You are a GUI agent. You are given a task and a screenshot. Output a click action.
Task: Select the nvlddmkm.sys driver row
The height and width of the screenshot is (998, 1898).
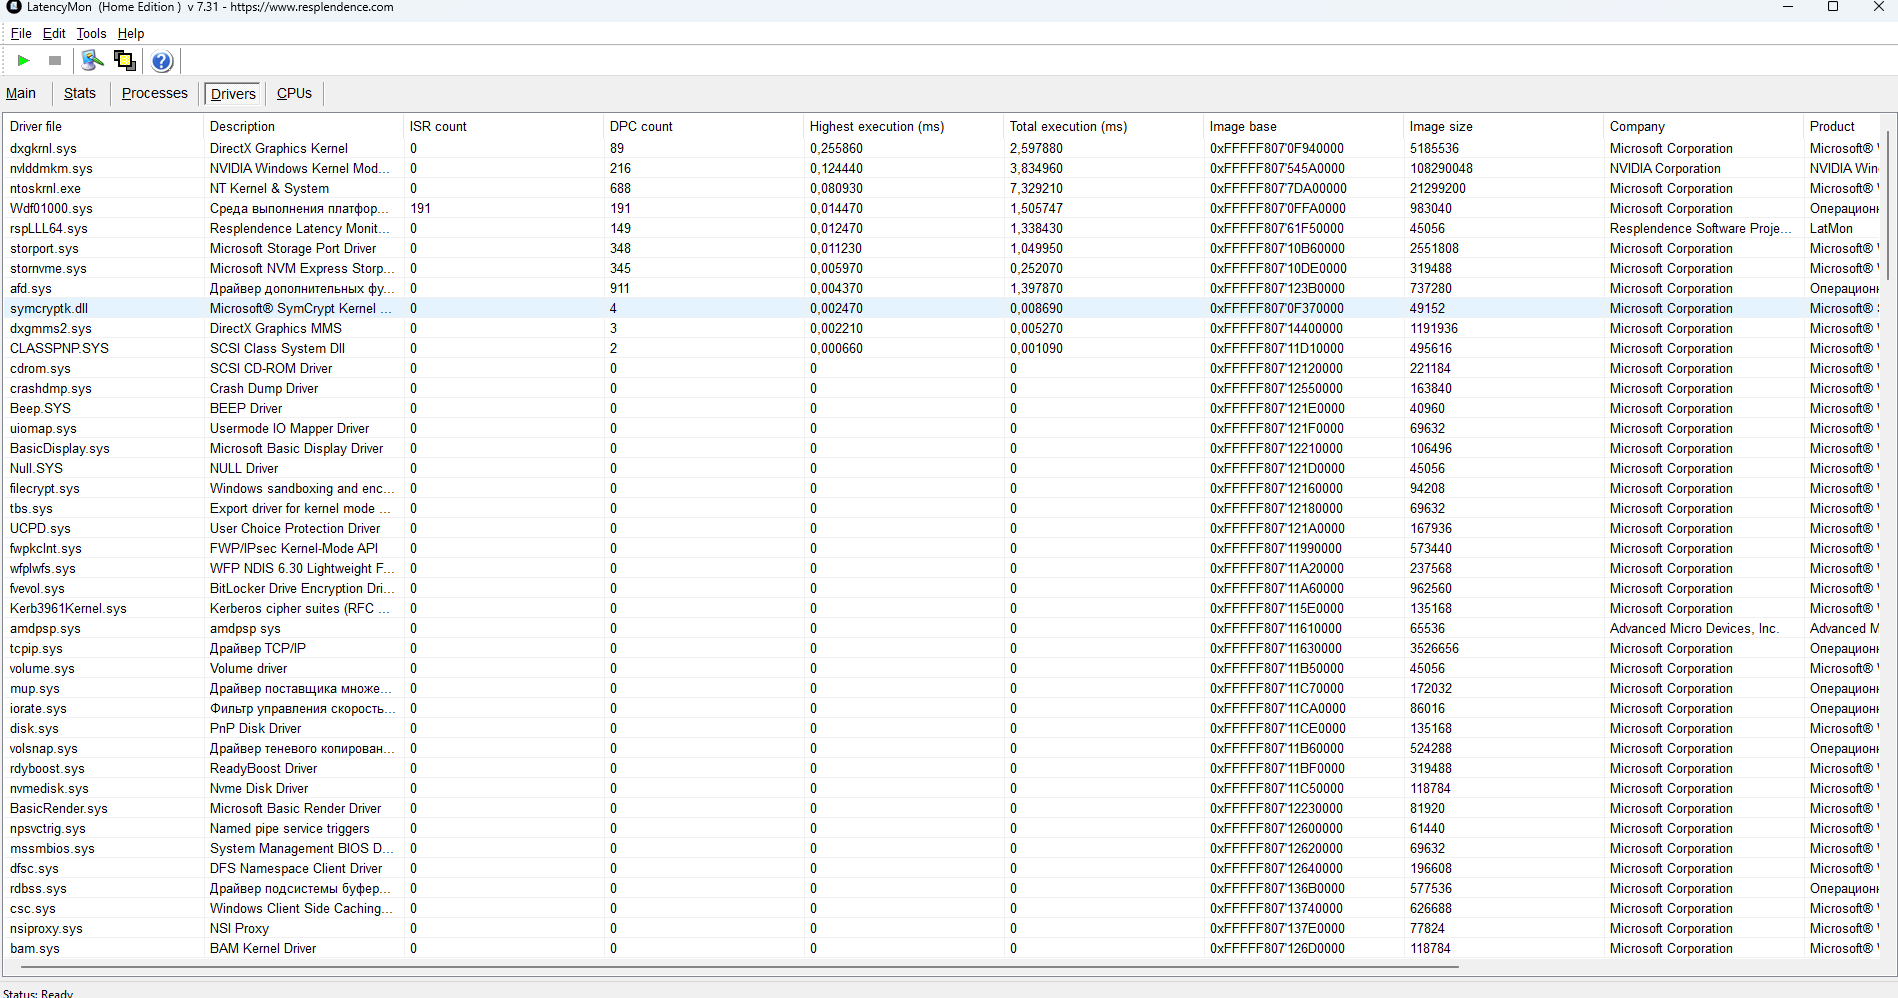[941, 168]
